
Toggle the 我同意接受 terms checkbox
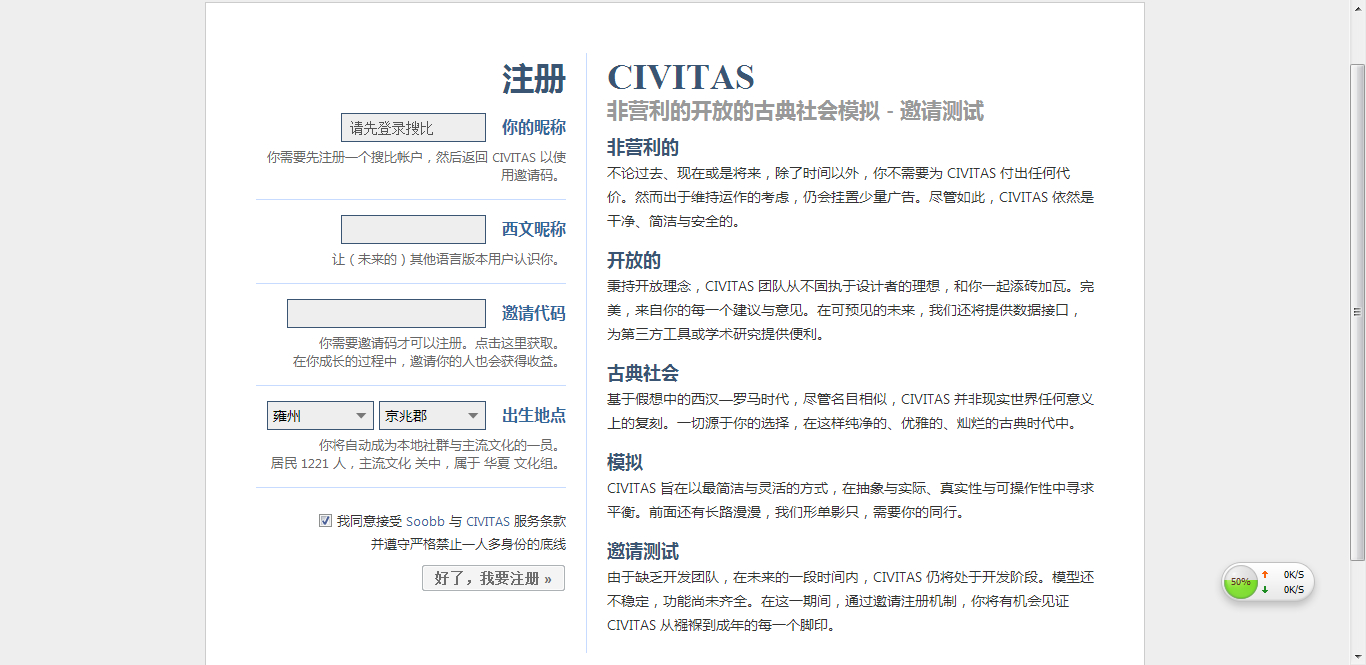click(325, 521)
